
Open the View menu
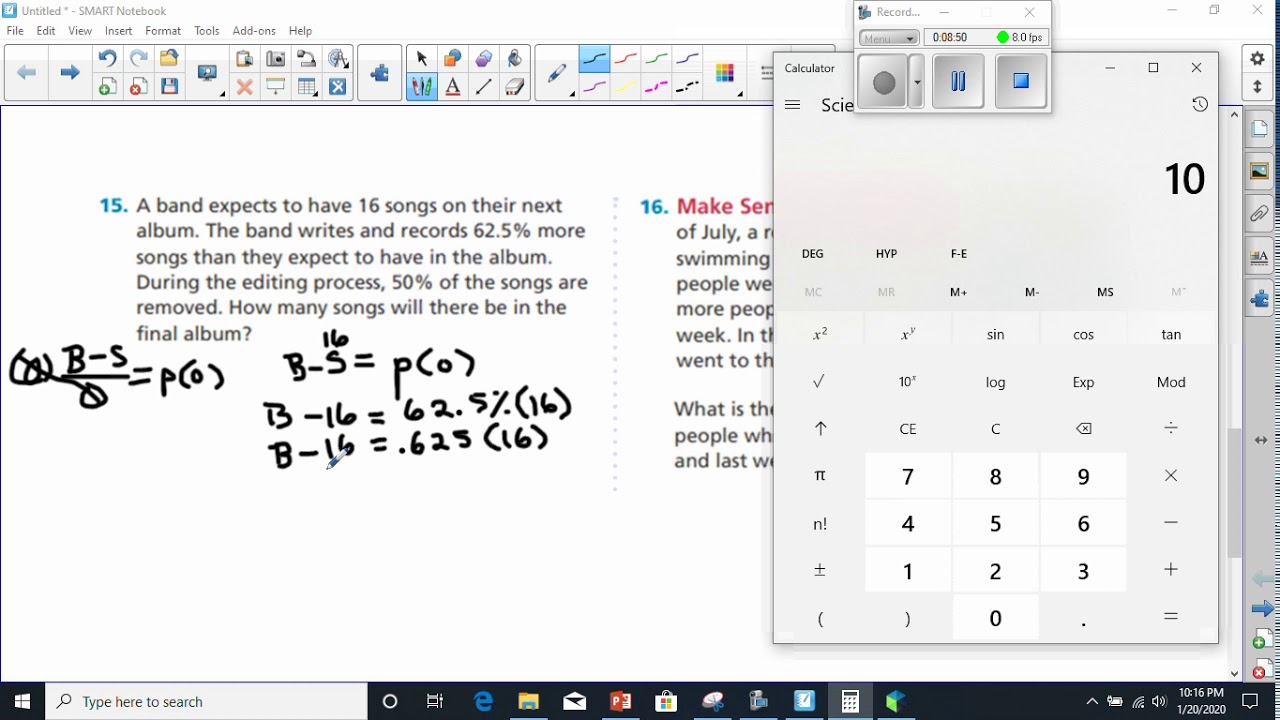[80, 31]
